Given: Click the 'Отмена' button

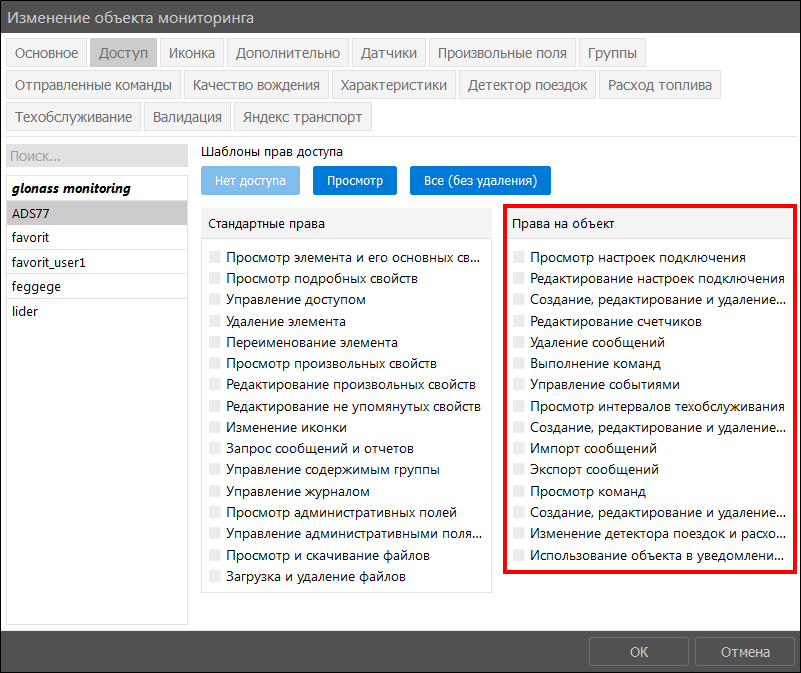Looking at the screenshot, I should (745, 652).
